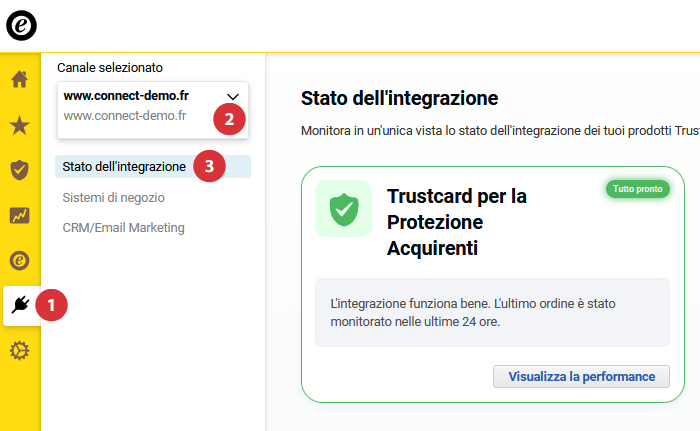Open the circular e-badge sidebar section
Image resolution: width=700 pixels, height=431 pixels.
(19, 260)
